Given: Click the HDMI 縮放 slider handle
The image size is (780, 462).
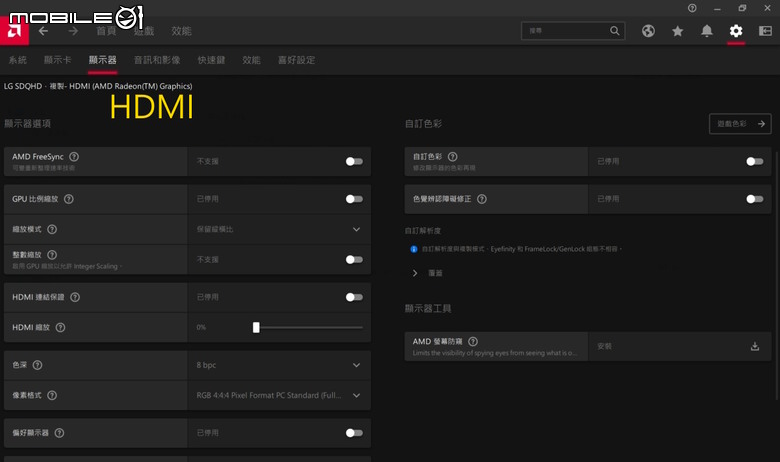Looking at the screenshot, I should (x=256, y=327).
